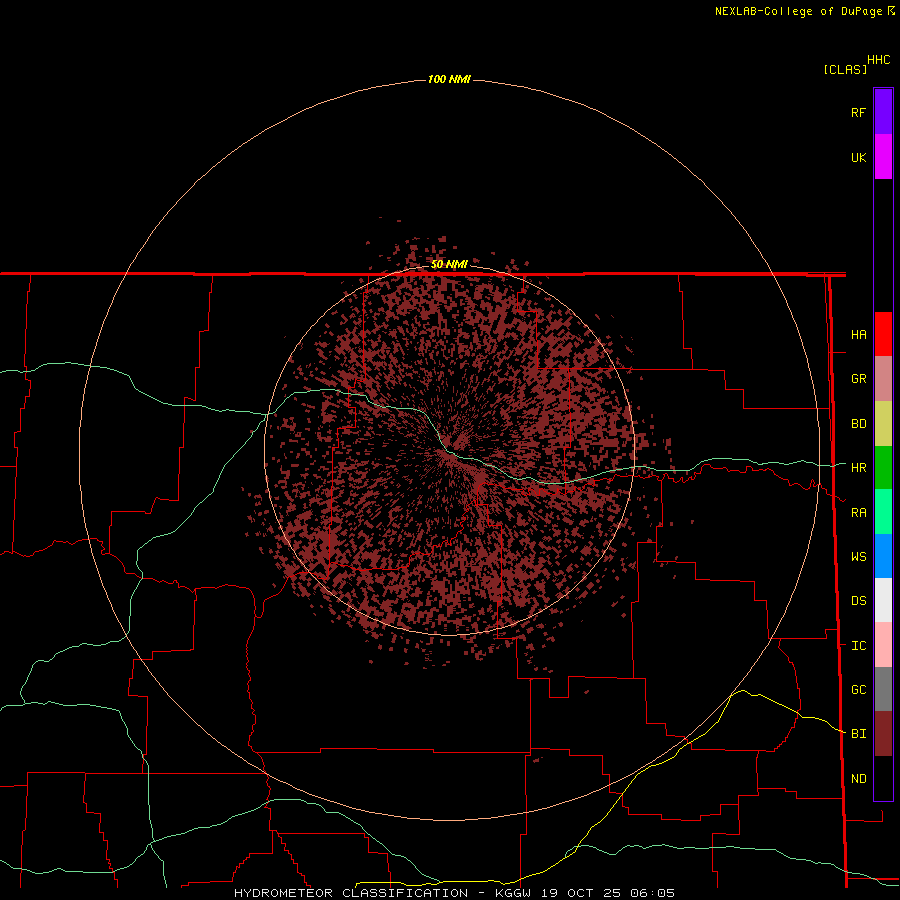The width and height of the screenshot is (900, 900).
Task: Click the BI legend label
Action: tap(858, 734)
